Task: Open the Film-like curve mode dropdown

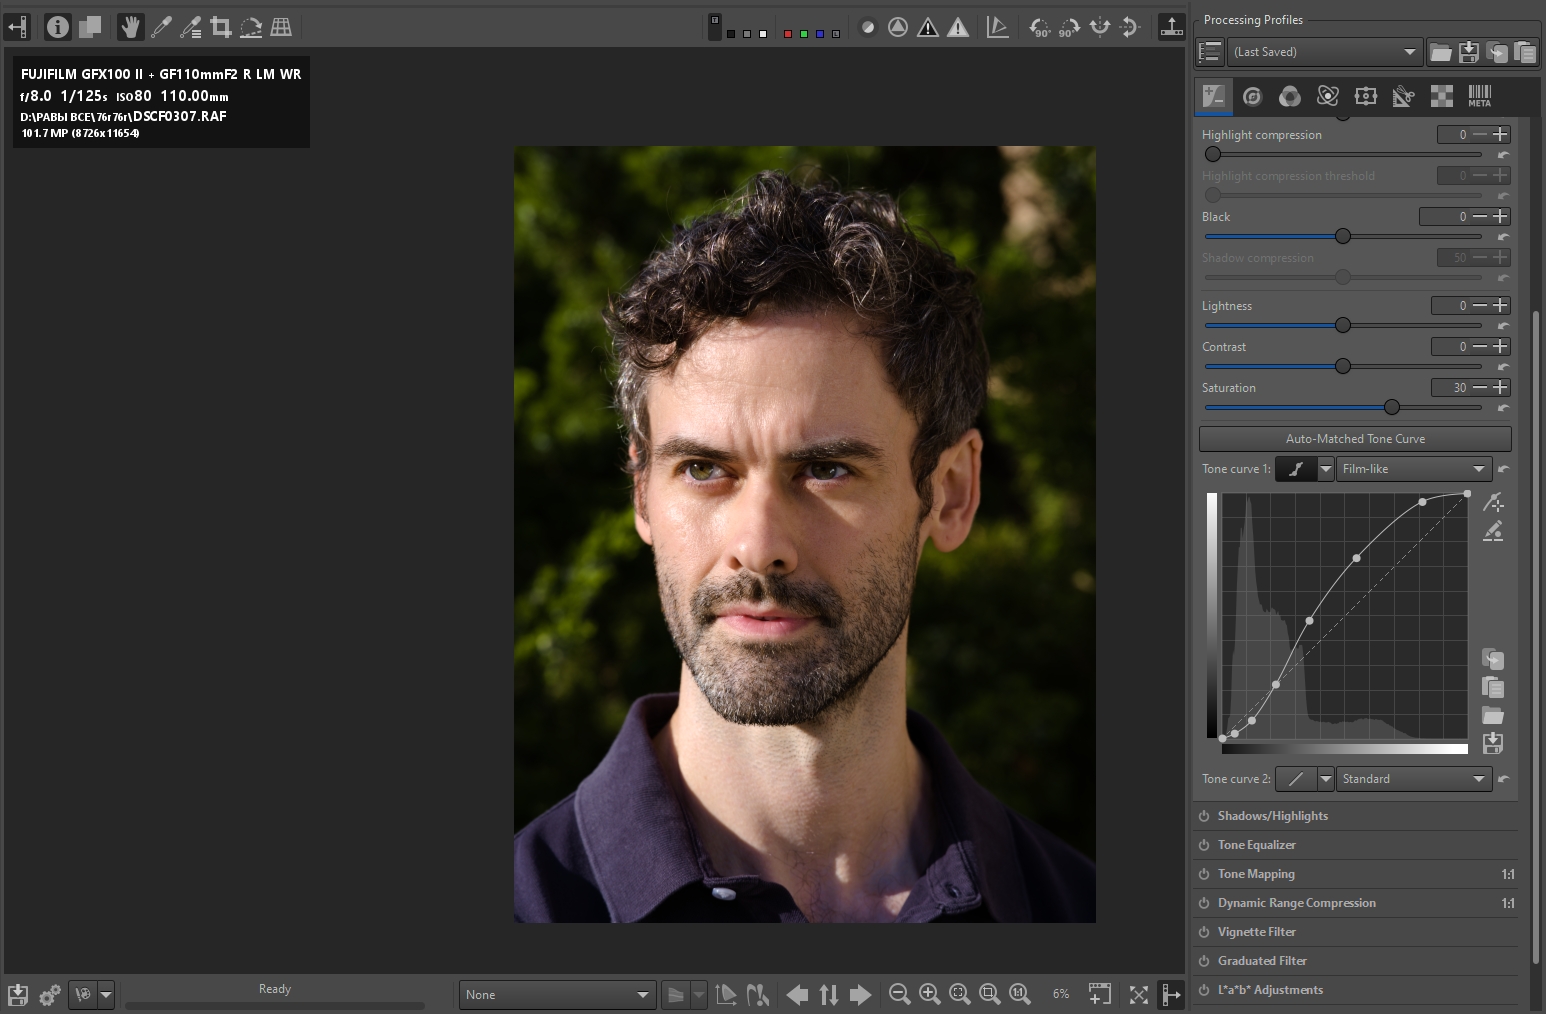Action: pos(1413,469)
